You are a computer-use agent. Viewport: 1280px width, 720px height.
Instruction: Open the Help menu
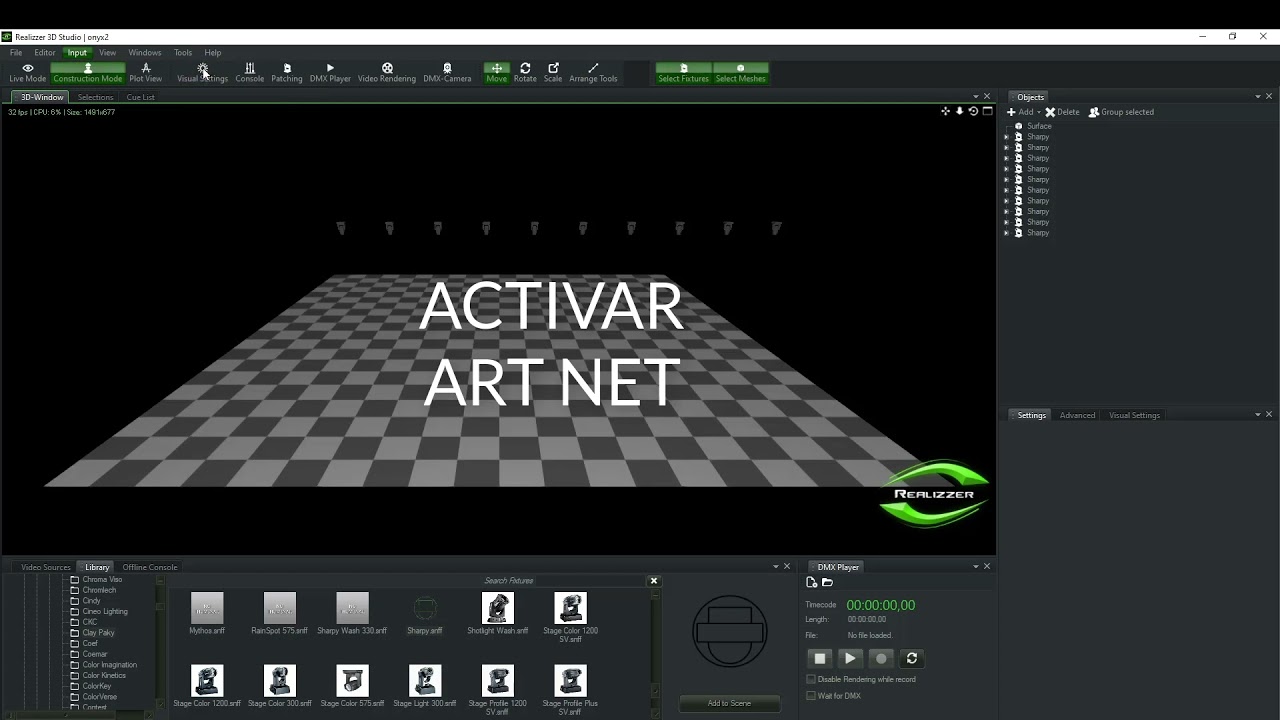tap(213, 53)
